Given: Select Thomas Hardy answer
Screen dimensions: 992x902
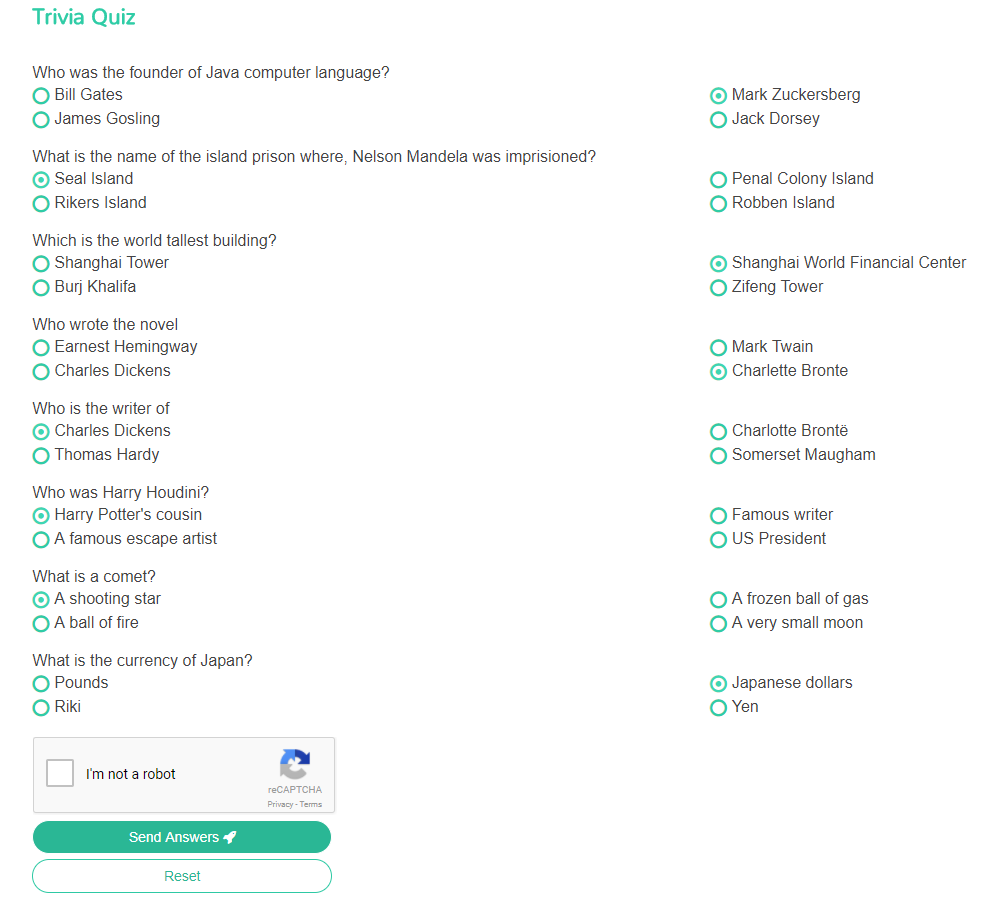Looking at the screenshot, I should tap(41, 455).
